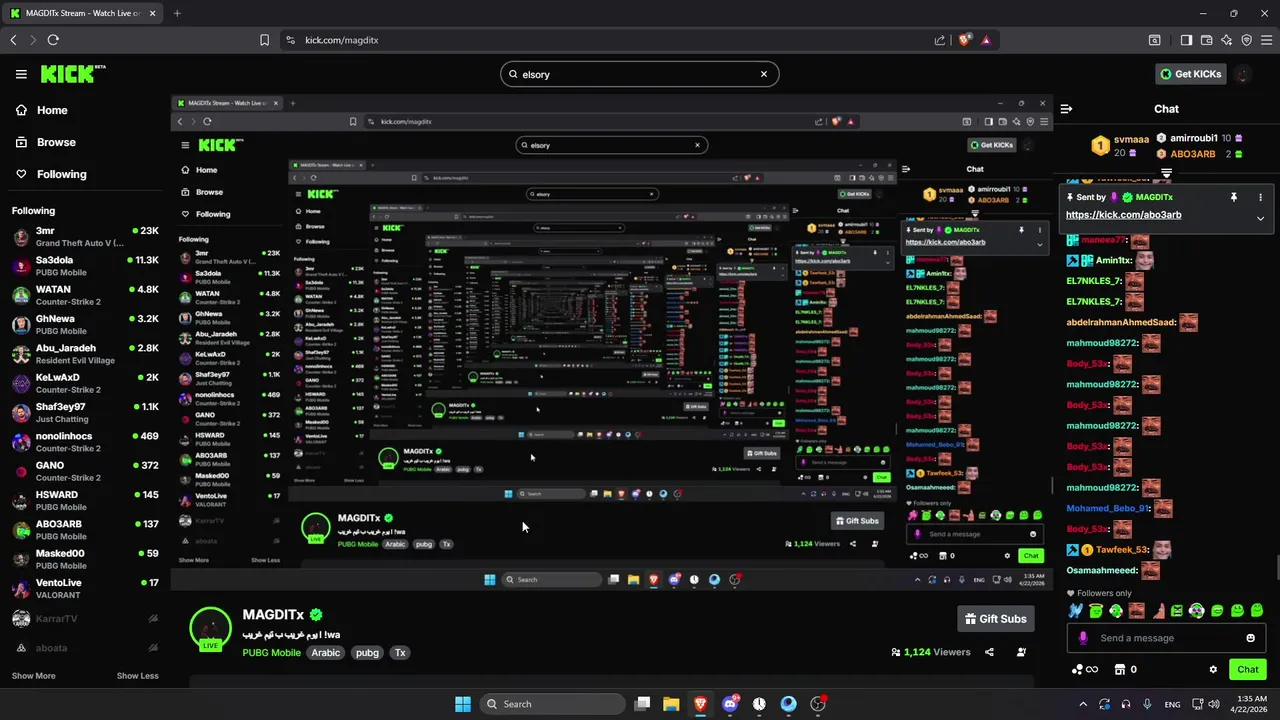Open the user profile avatar menu

[1243, 74]
